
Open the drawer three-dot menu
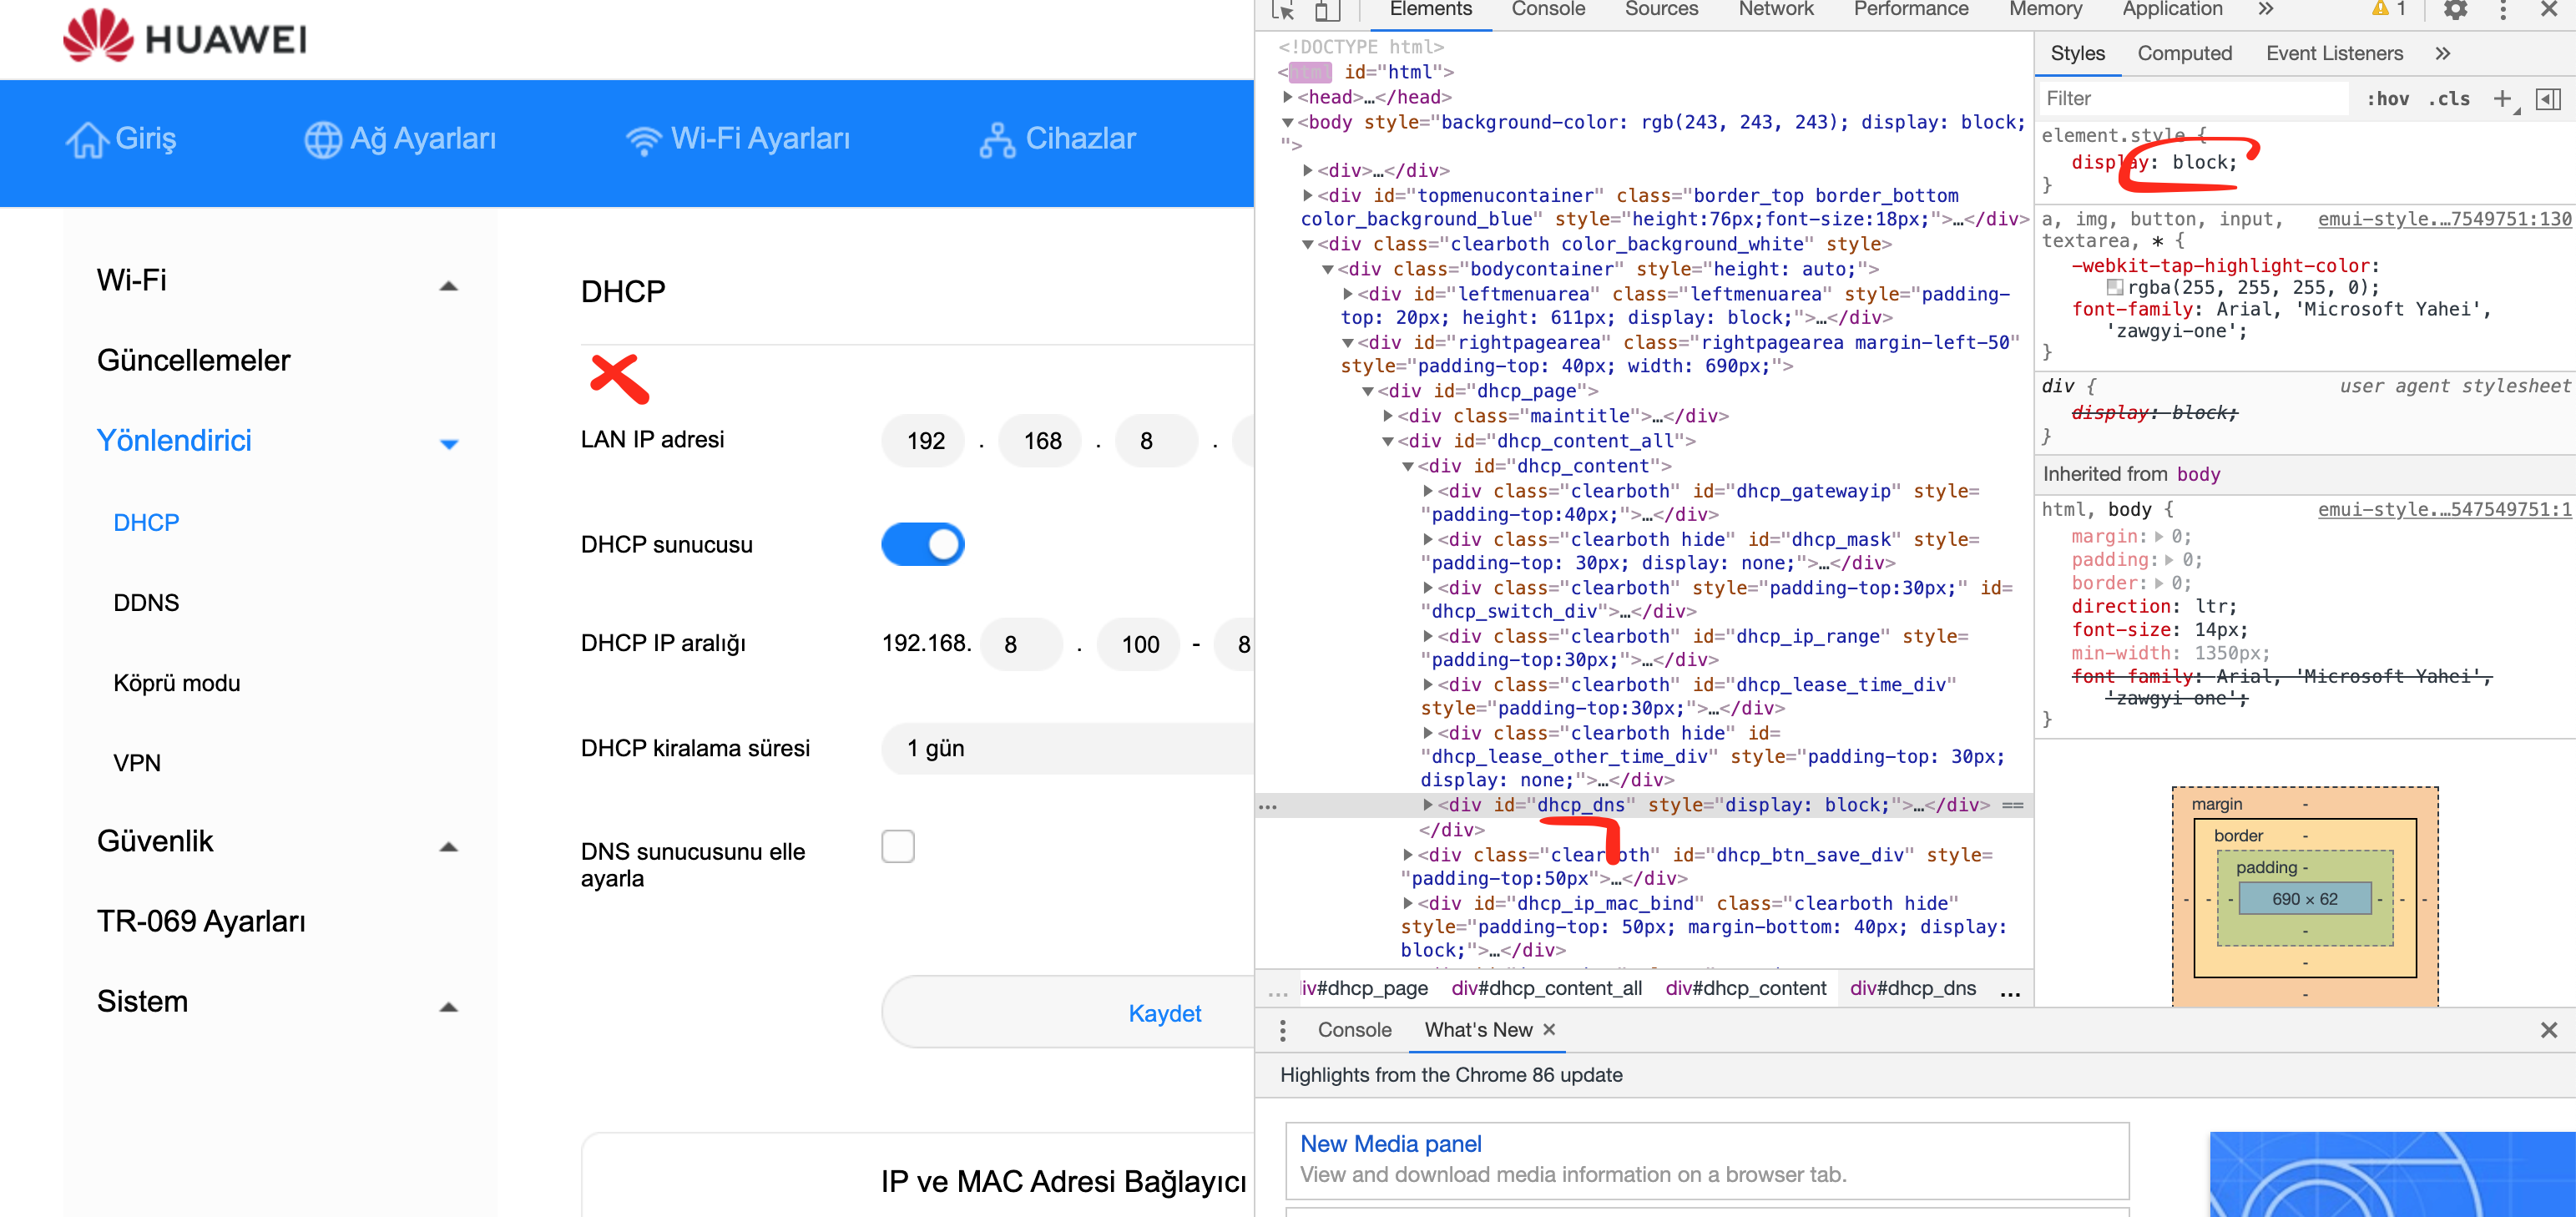1283,1030
